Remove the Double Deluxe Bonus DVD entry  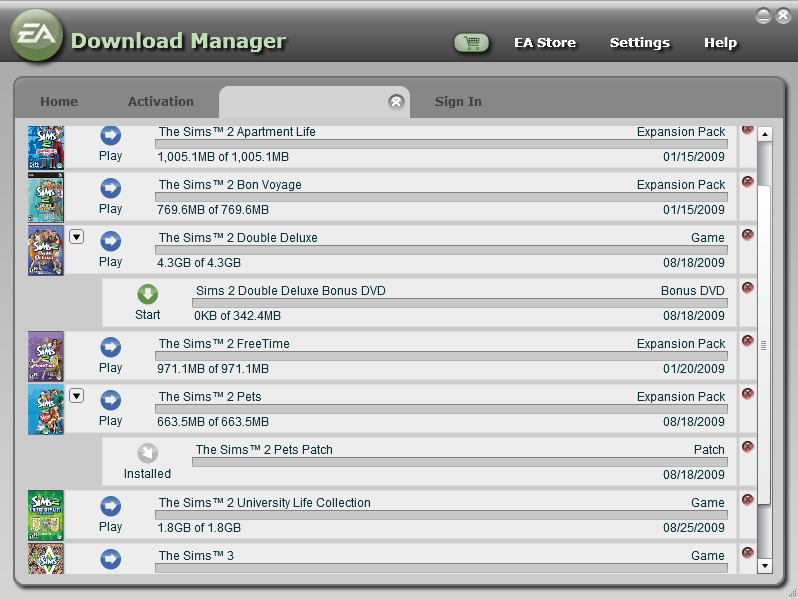point(748,288)
